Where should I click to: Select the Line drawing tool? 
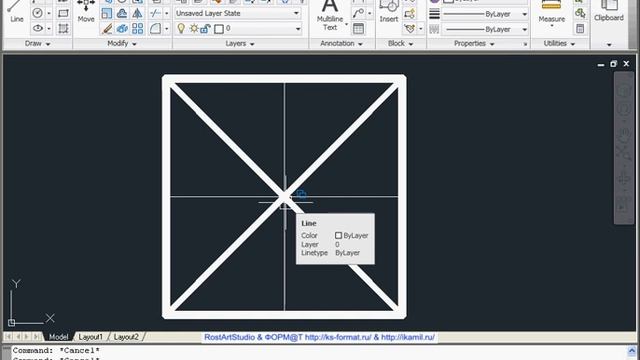tap(16, 12)
